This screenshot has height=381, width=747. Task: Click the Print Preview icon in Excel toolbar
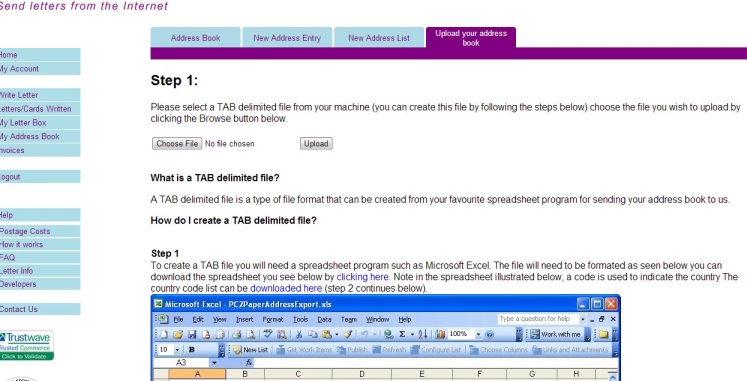click(x=251, y=334)
